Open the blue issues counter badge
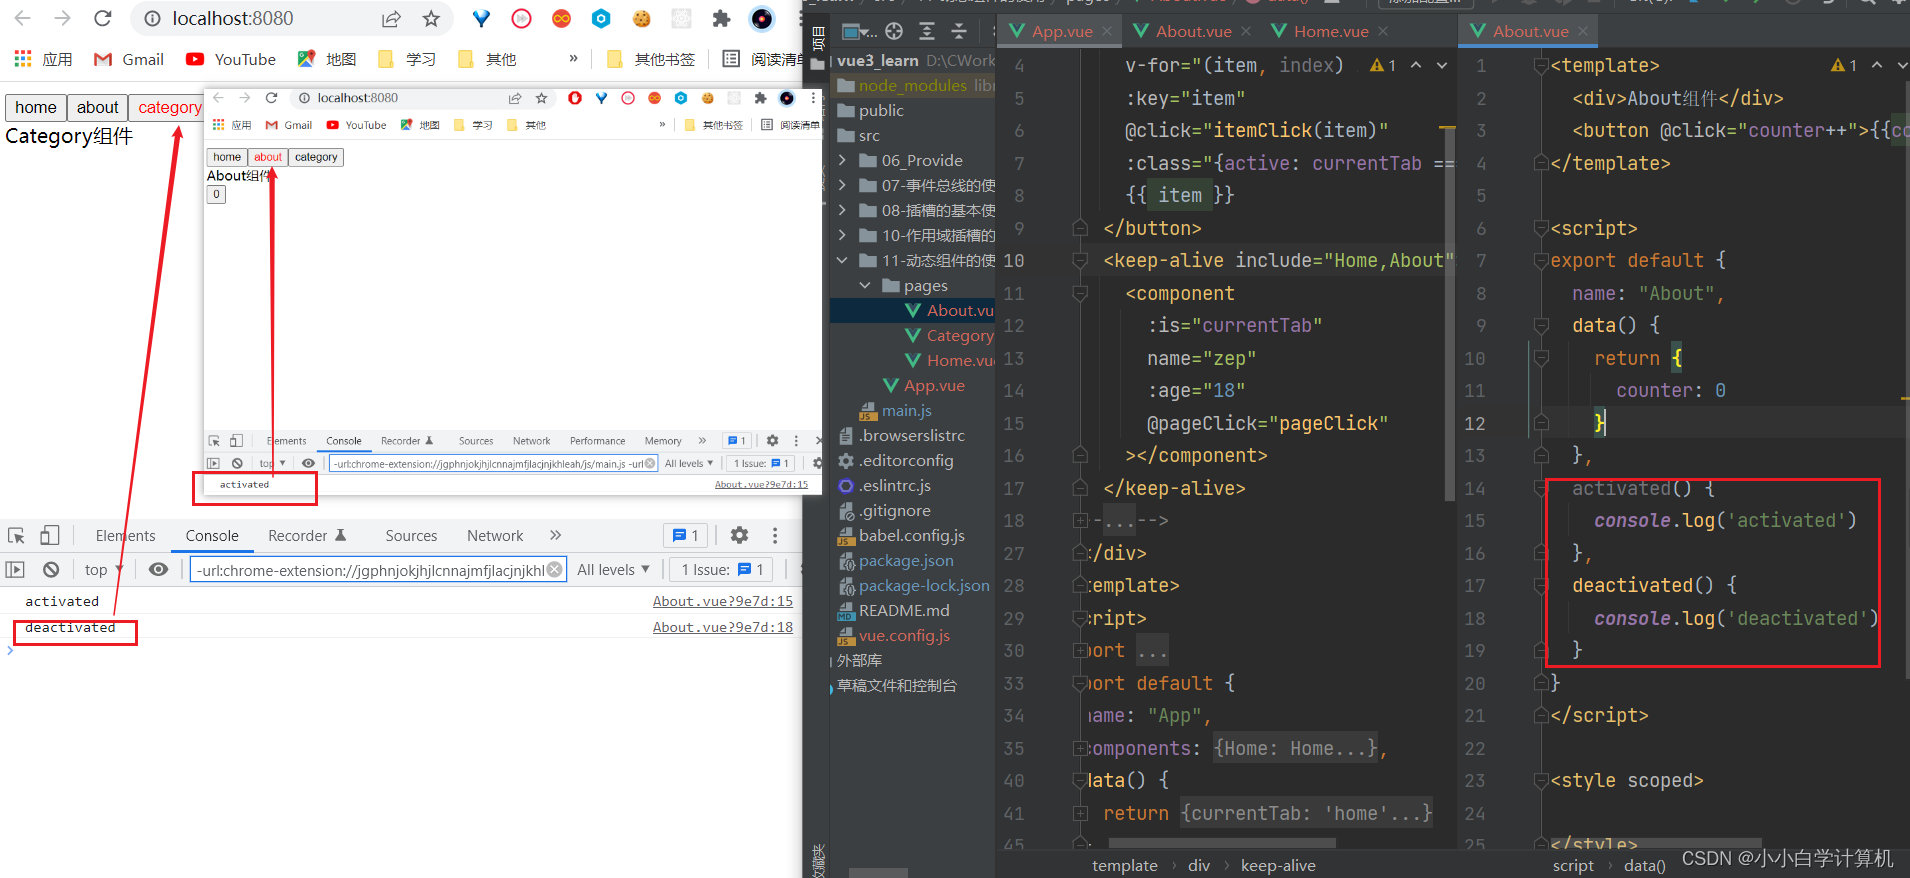 tap(686, 536)
